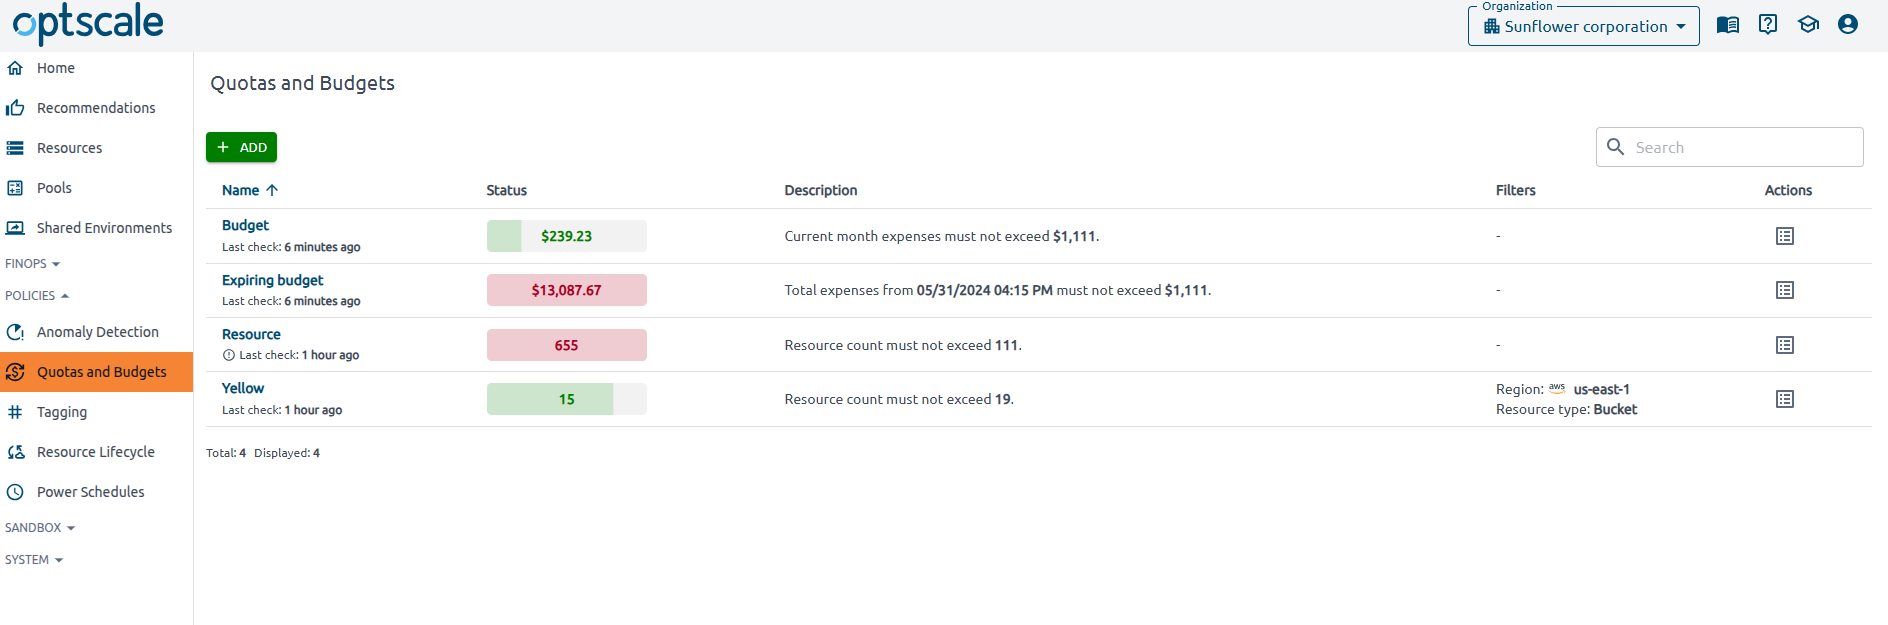Open Resource Lifecycle from sidebar
Screen dimensions: 1888x625
[97, 452]
